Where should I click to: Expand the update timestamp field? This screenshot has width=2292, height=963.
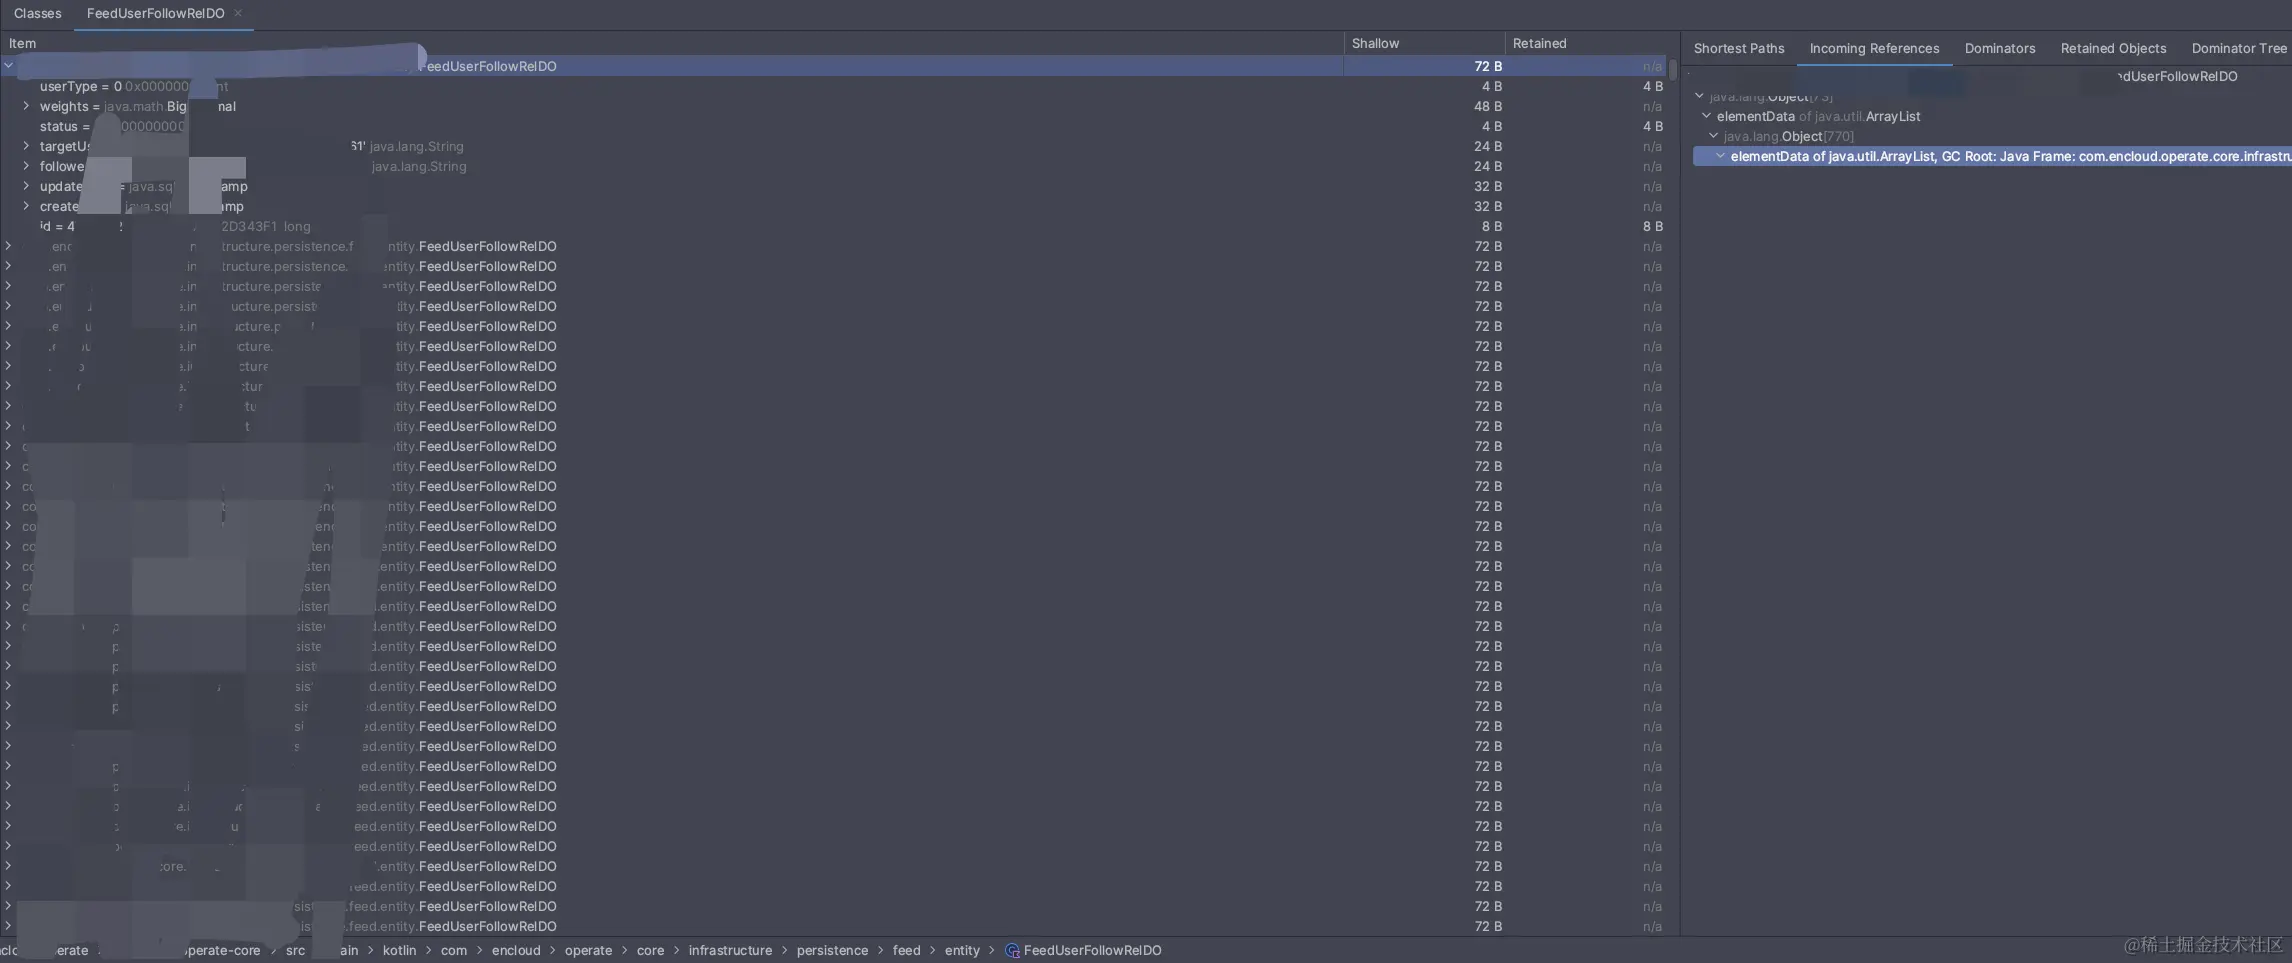(x=26, y=186)
